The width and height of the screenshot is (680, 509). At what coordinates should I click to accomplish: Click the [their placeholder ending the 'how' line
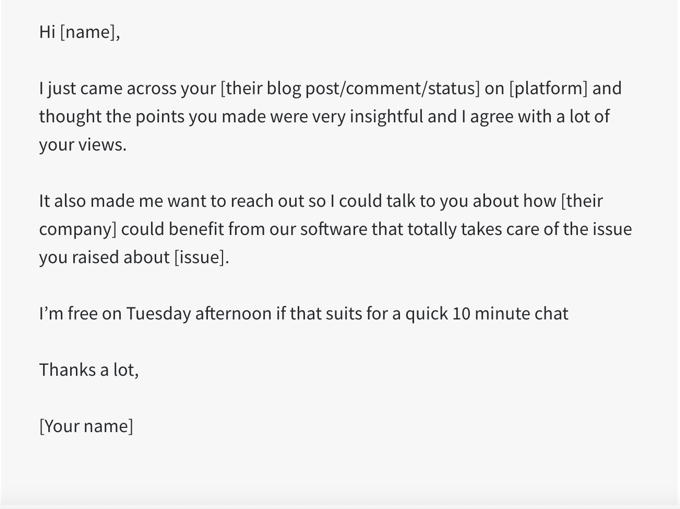click(x=582, y=201)
